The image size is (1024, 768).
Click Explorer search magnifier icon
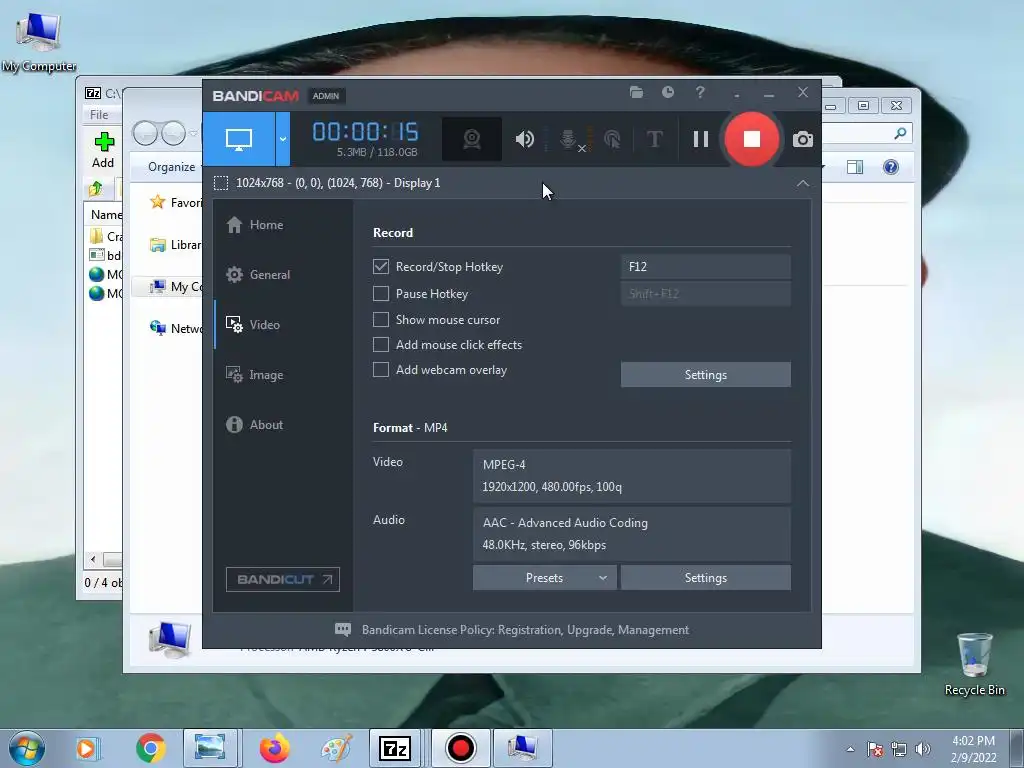click(900, 133)
